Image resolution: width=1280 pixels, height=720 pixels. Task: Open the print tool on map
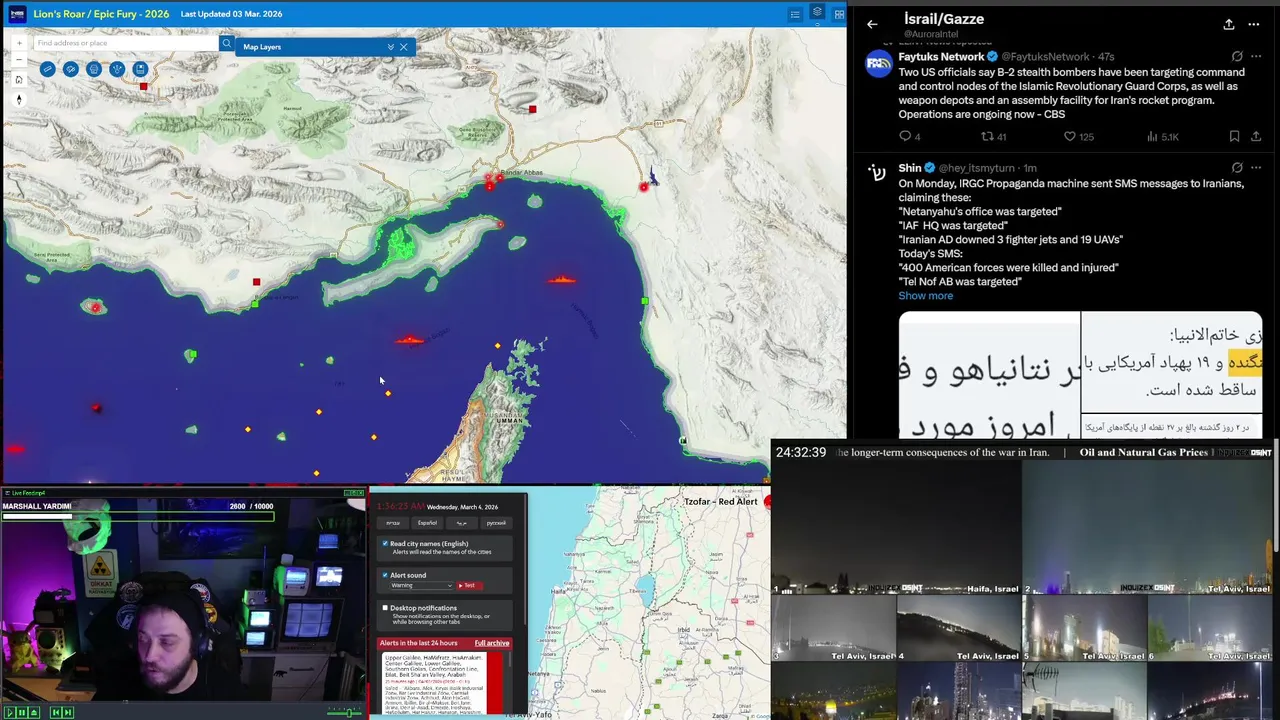tap(93, 69)
